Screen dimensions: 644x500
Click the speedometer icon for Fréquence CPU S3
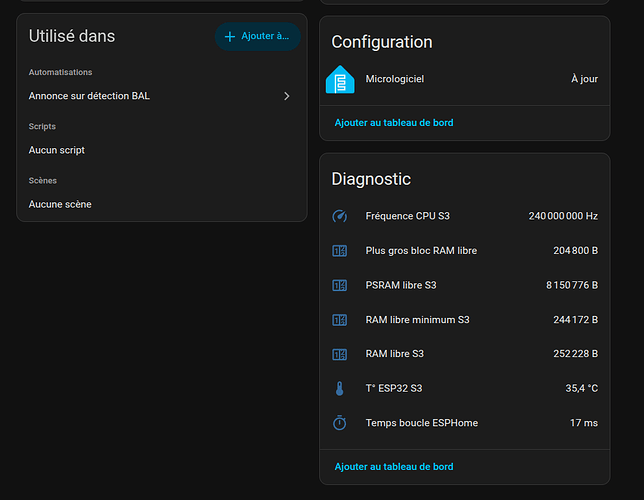click(340, 216)
